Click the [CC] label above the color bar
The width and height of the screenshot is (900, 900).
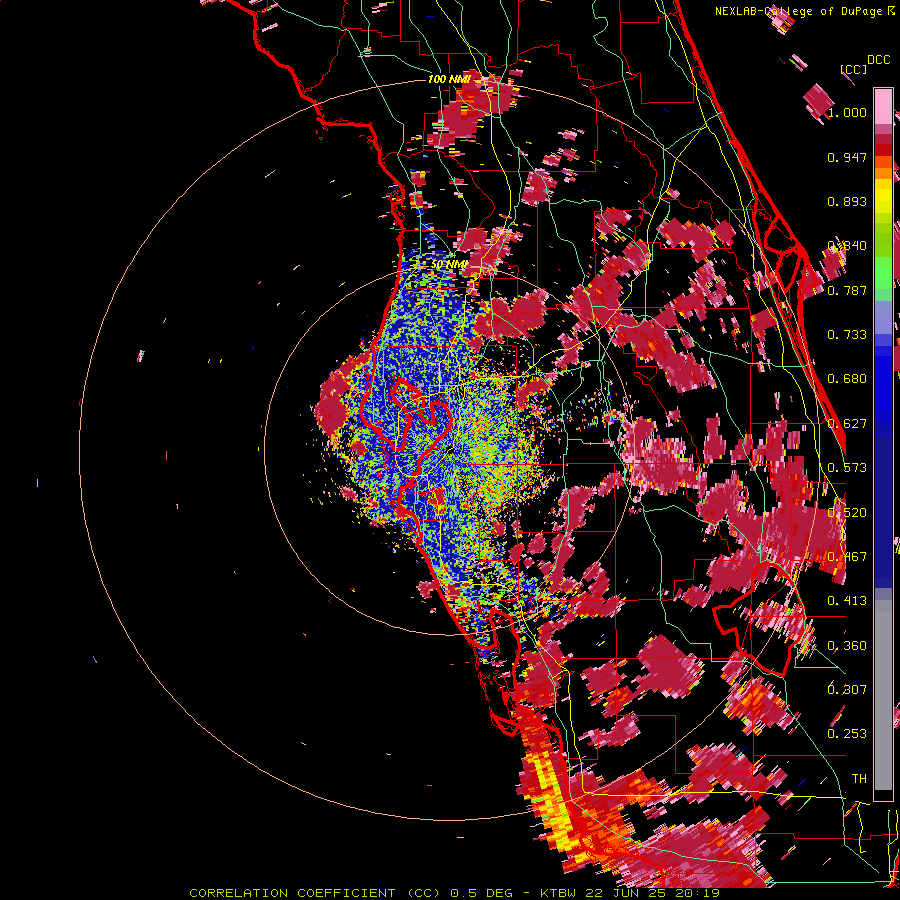point(854,69)
